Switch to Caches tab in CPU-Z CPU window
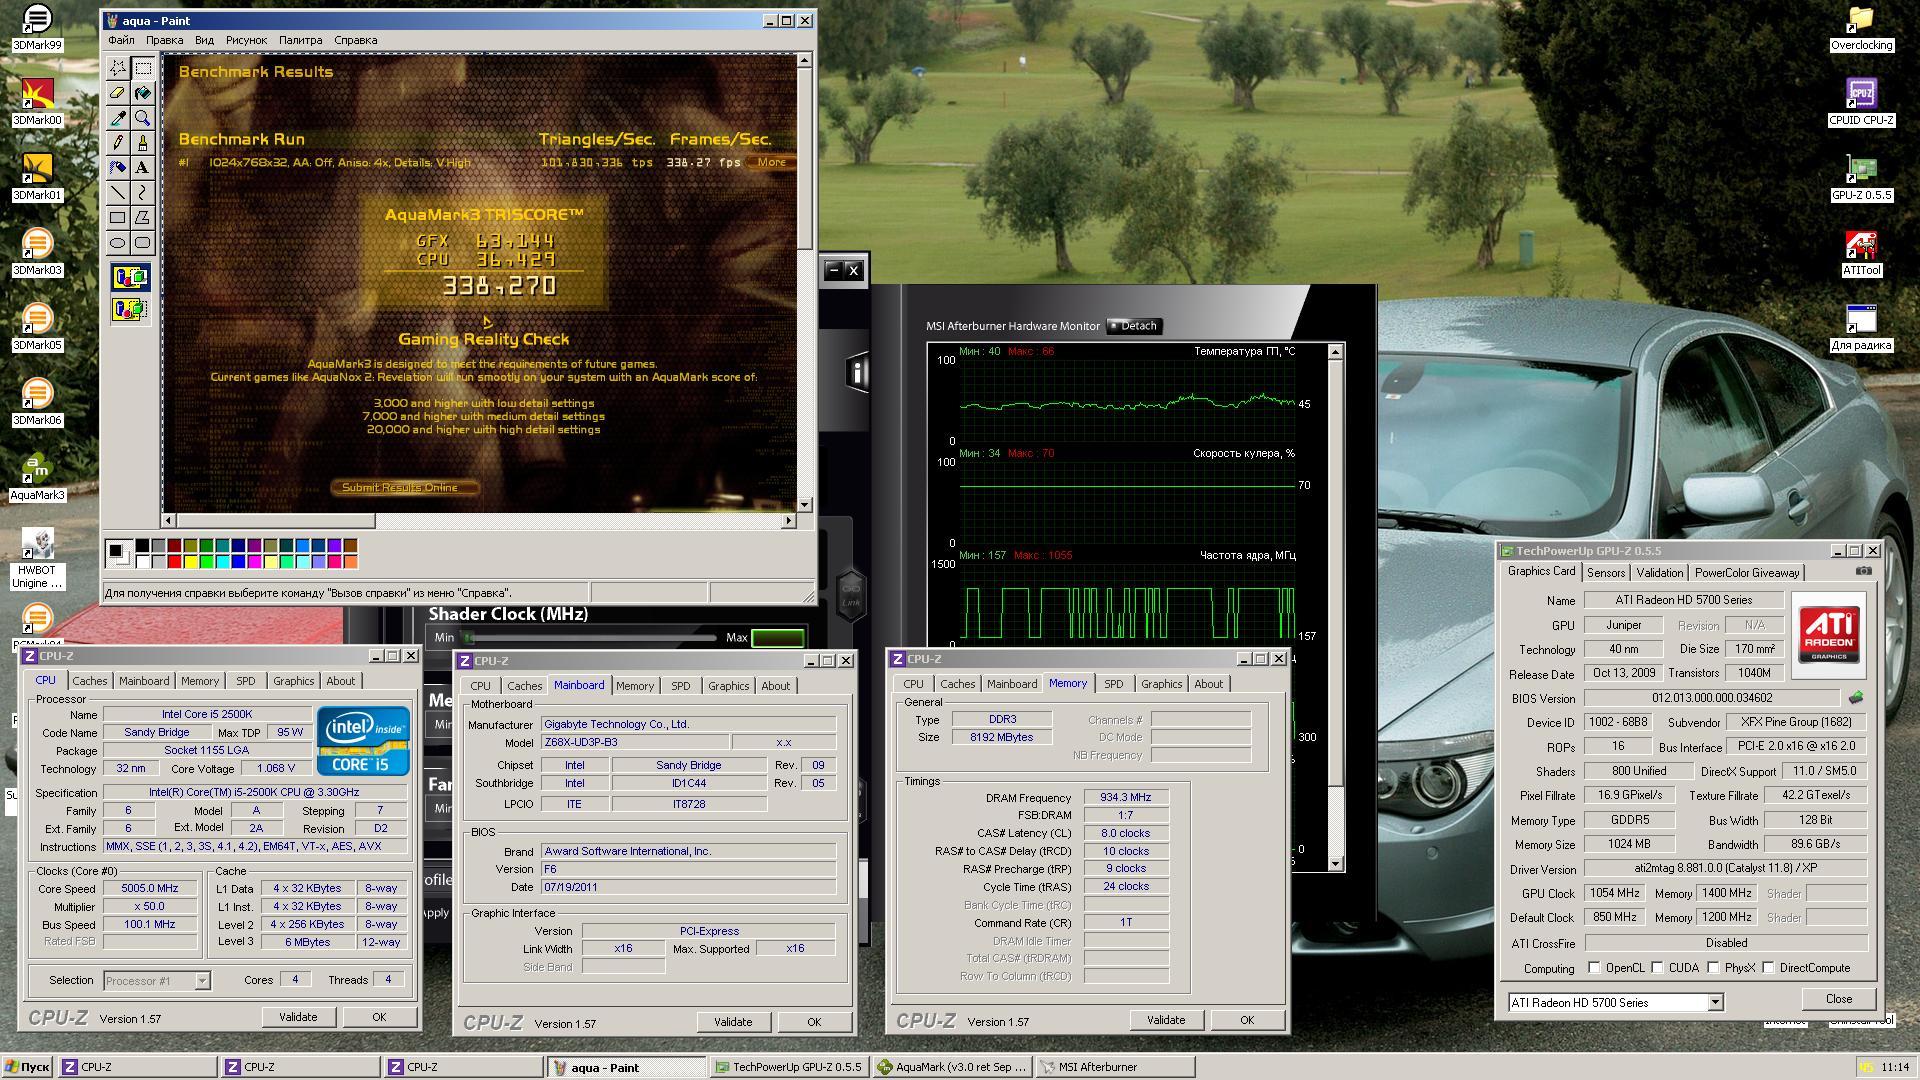The height and width of the screenshot is (1080, 1920). click(x=89, y=681)
